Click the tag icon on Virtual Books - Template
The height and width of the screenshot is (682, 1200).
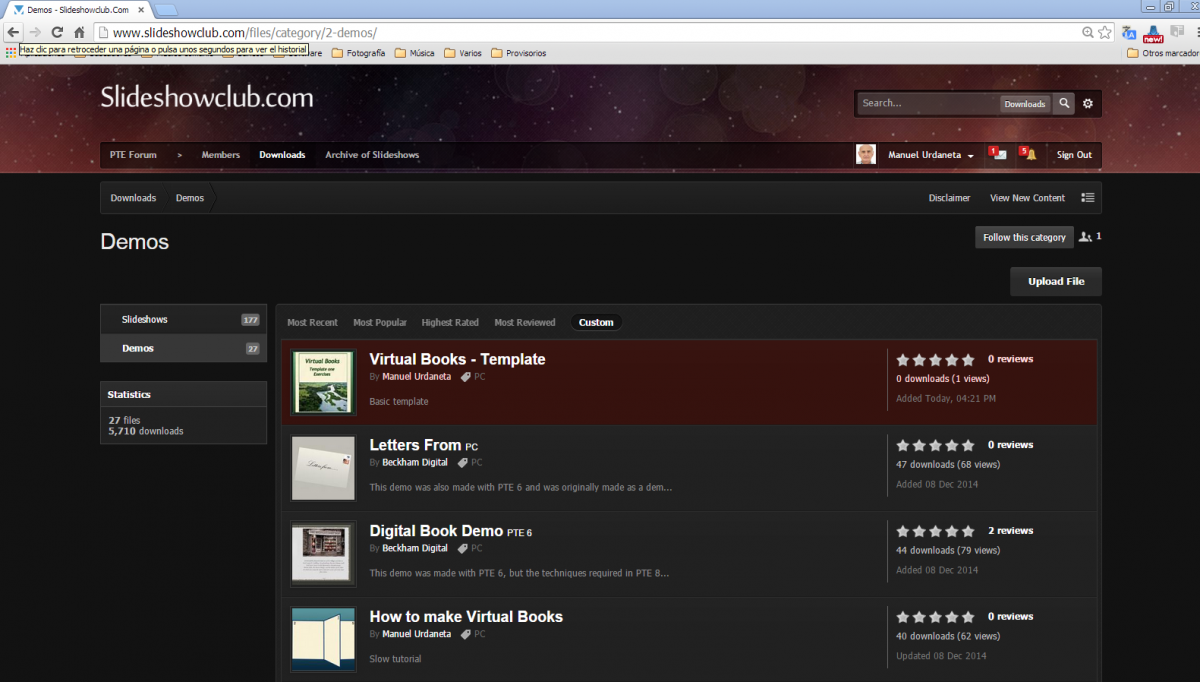pyautogui.click(x=465, y=377)
